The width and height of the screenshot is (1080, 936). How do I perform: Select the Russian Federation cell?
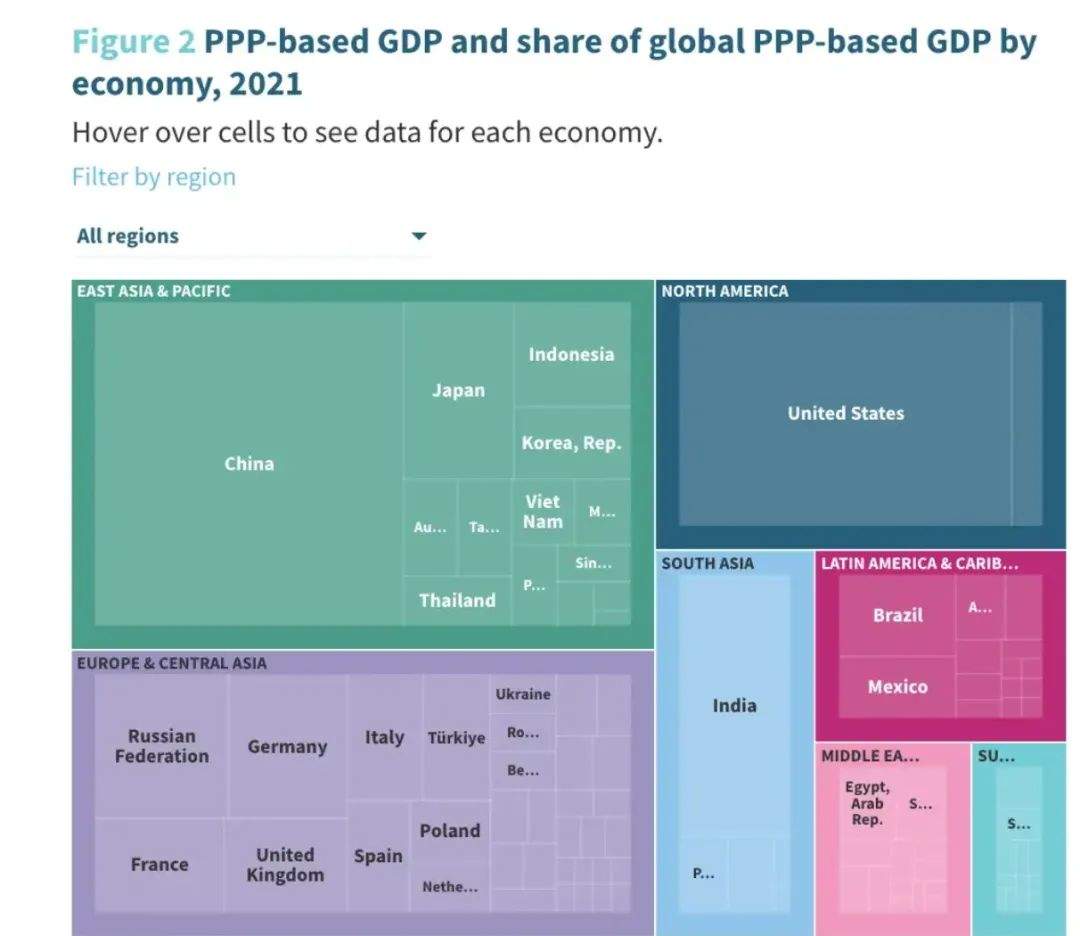pos(161,746)
